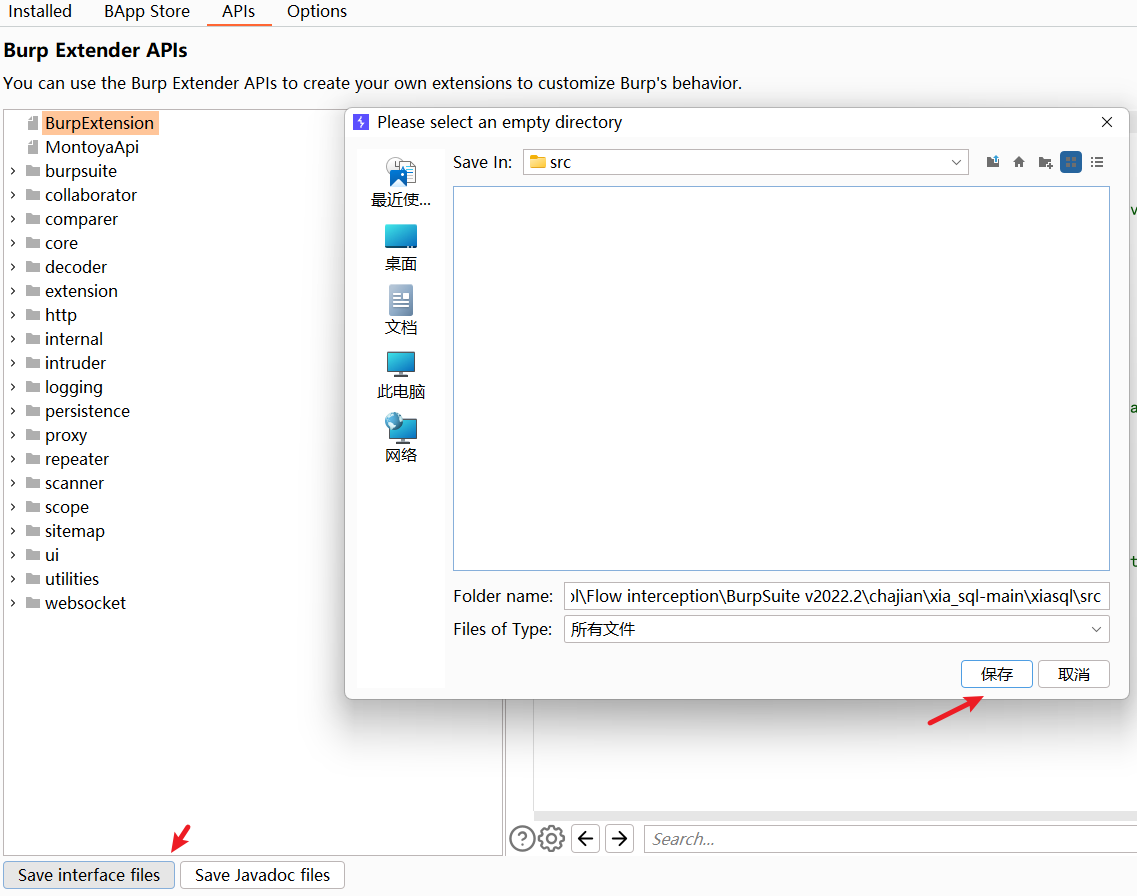Expand the comparer tree node
Screen dimensions: 1137x896
[13, 219]
